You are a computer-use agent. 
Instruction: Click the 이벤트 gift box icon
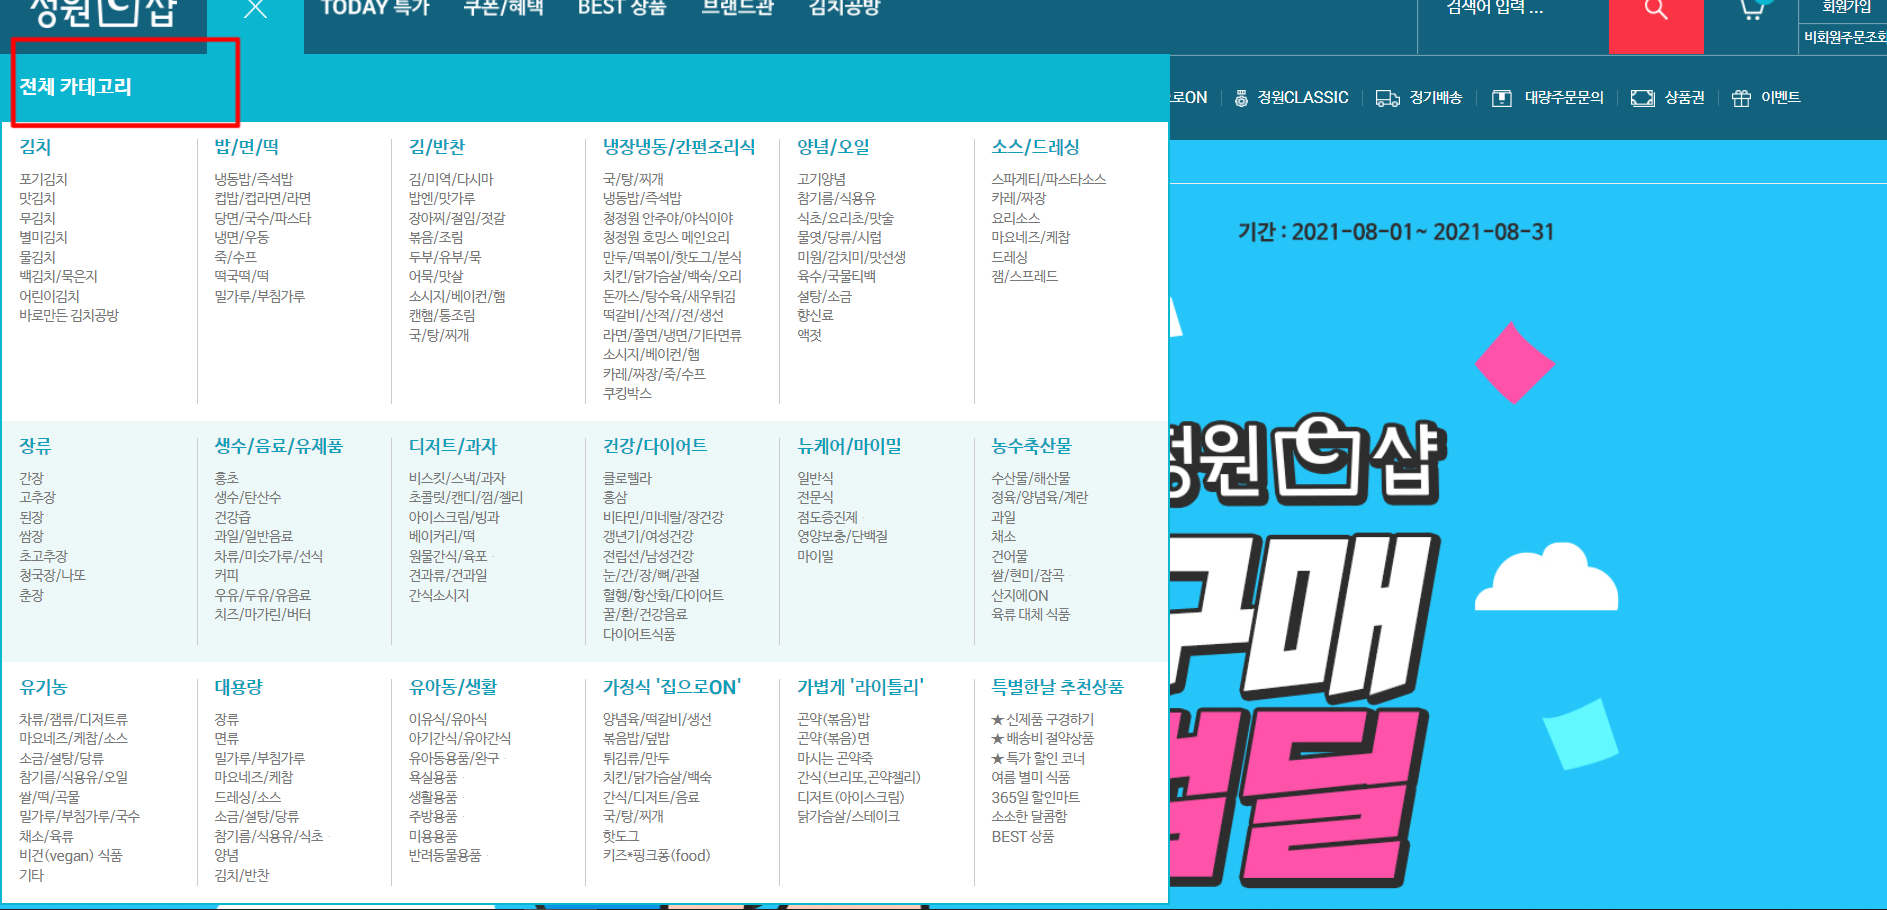point(1741,98)
